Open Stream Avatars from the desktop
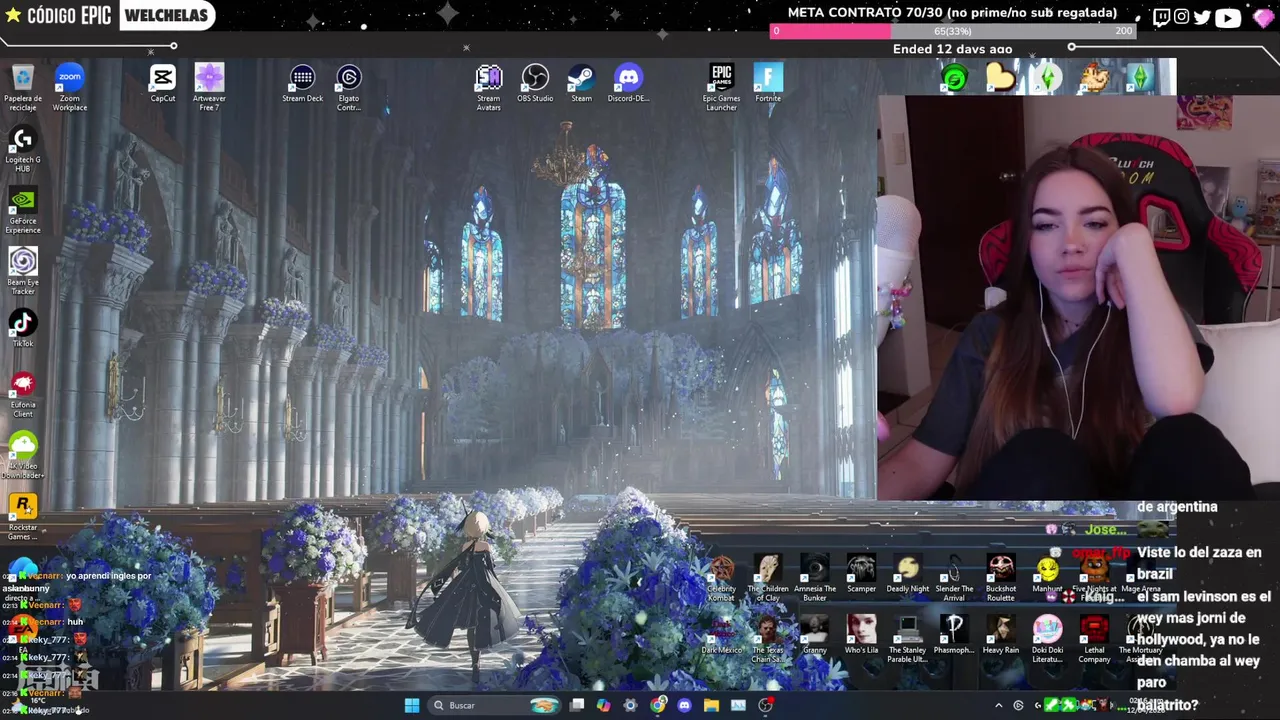Image resolution: width=1280 pixels, height=720 pixels. pos(488,87)
